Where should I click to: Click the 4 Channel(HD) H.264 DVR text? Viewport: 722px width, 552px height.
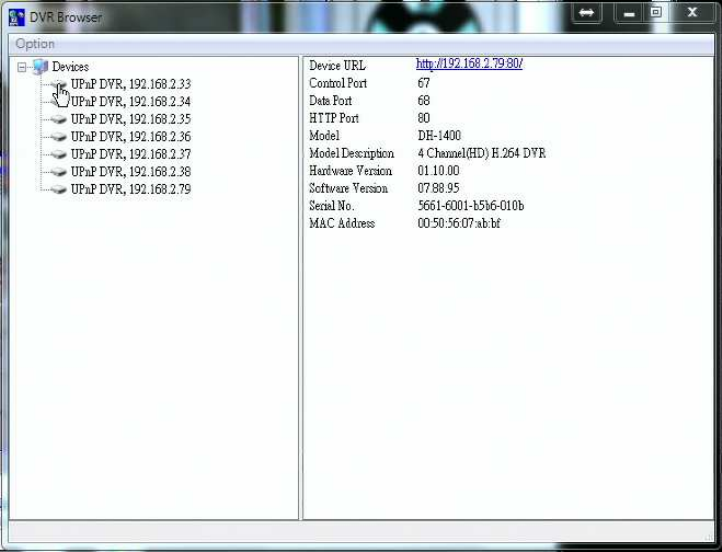(482, 153)
